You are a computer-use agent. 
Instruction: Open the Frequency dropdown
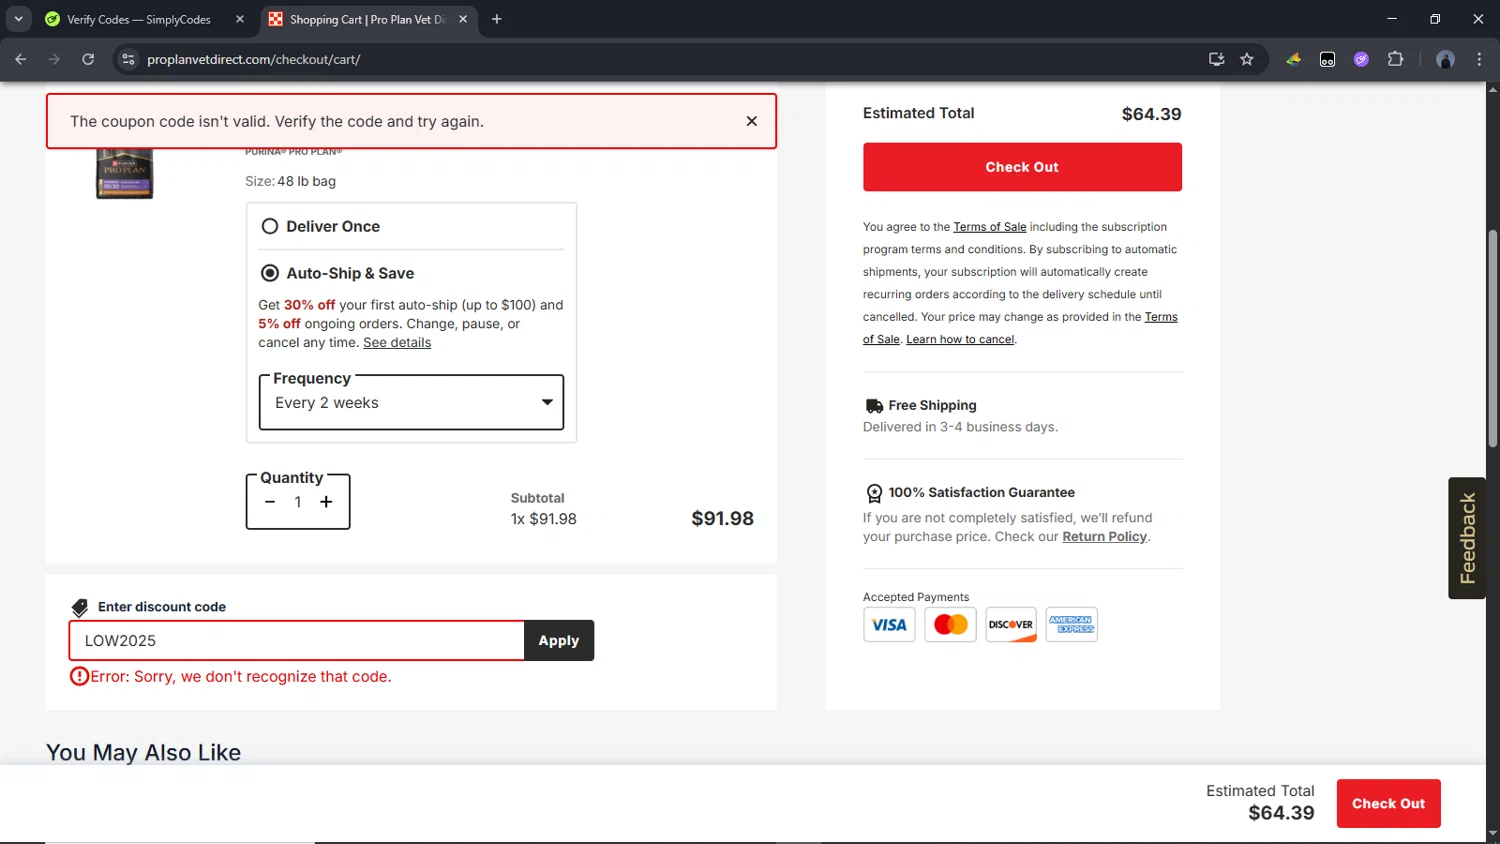(411, 403)
